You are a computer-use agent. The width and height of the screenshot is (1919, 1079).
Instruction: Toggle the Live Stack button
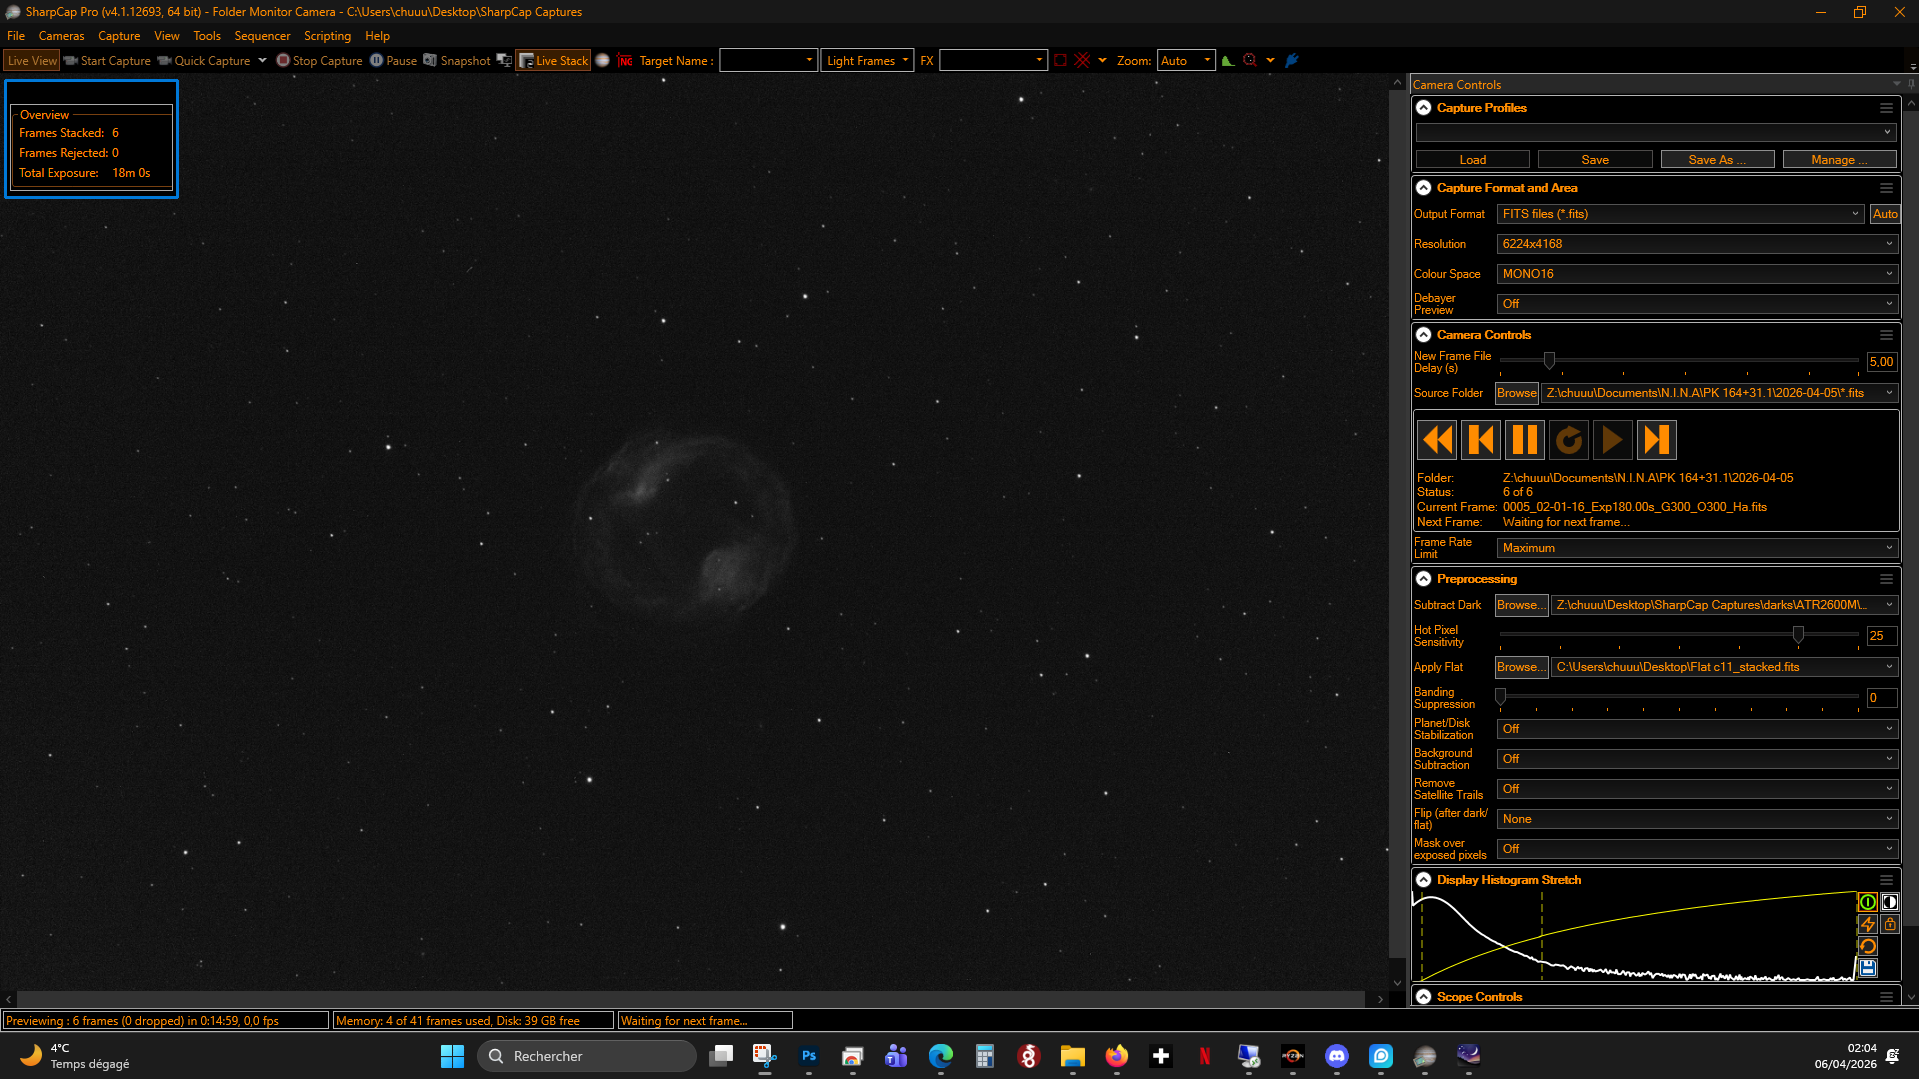pyautogui.click(x=553, y=61)
